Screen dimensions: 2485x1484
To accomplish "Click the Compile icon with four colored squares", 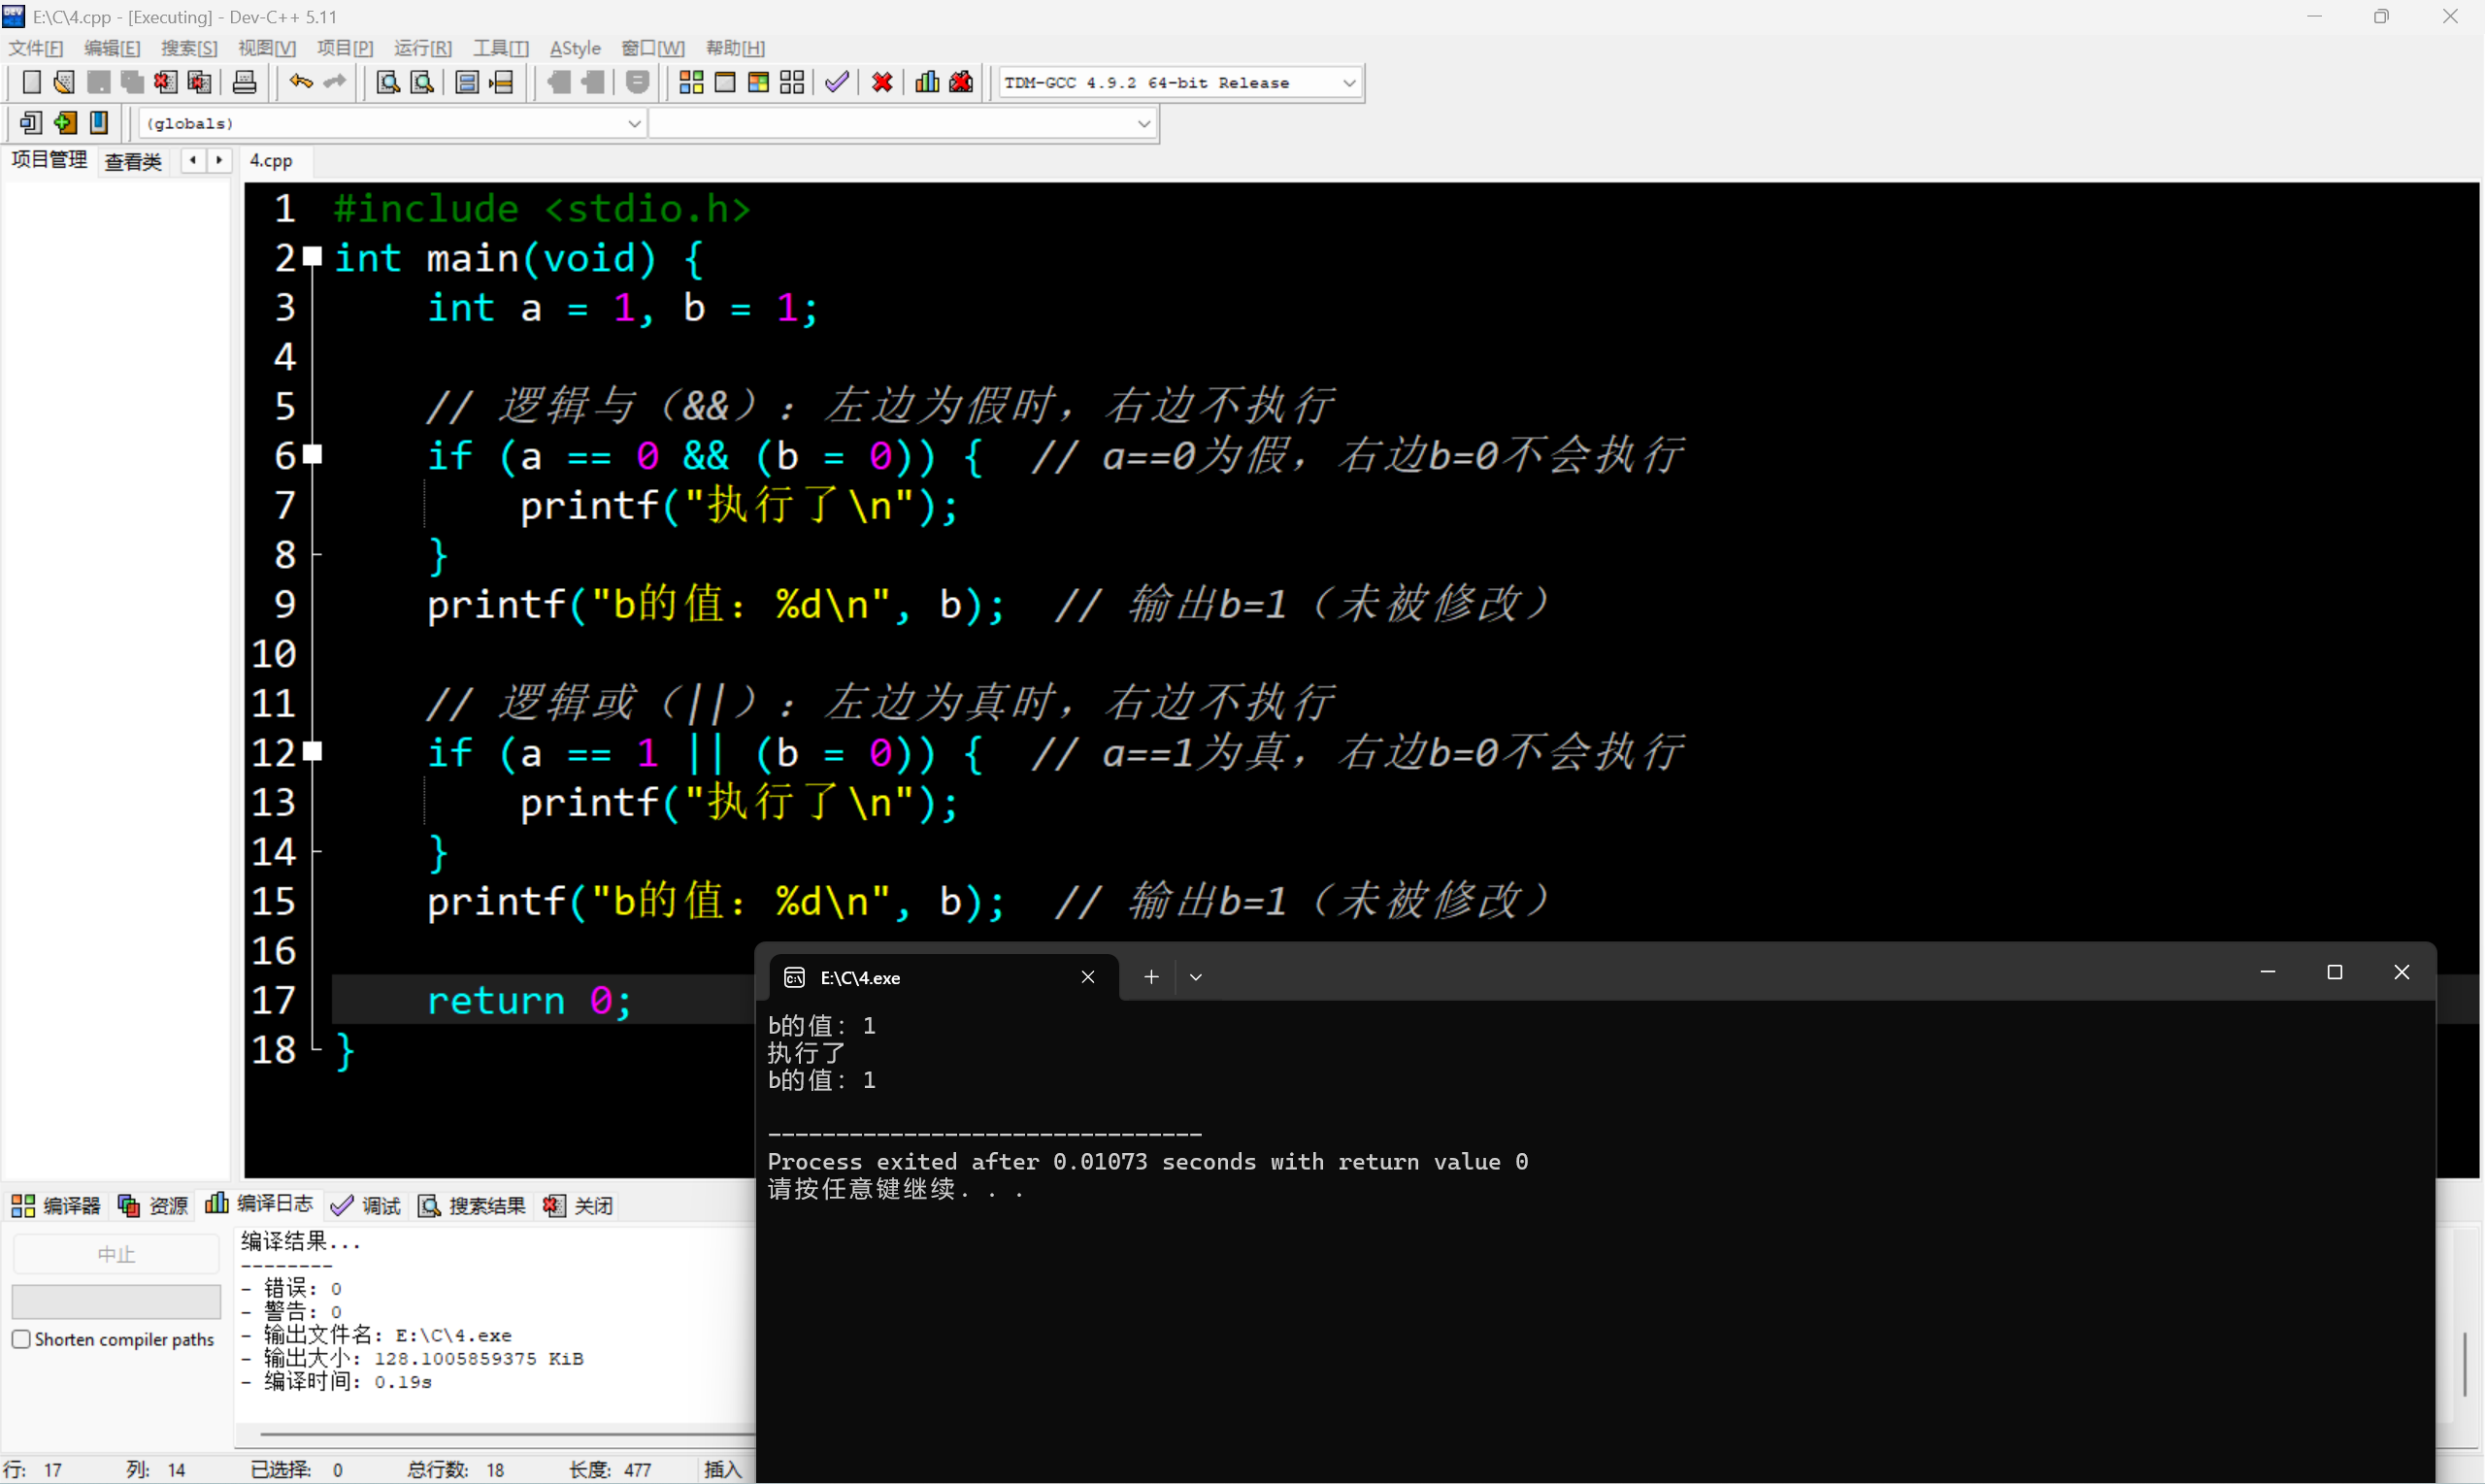I will point(691,83).
